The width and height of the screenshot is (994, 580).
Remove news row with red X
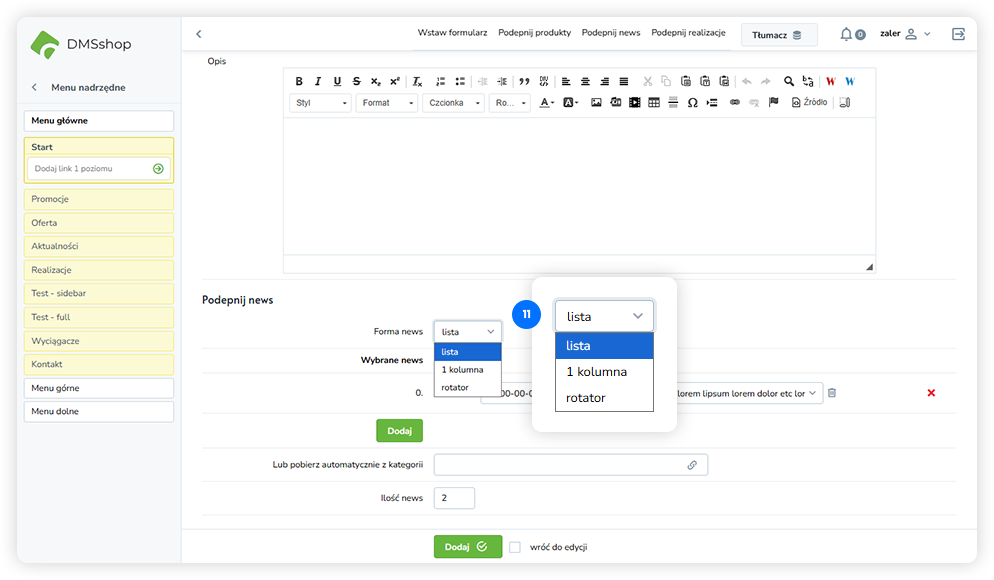pos(931,393)
